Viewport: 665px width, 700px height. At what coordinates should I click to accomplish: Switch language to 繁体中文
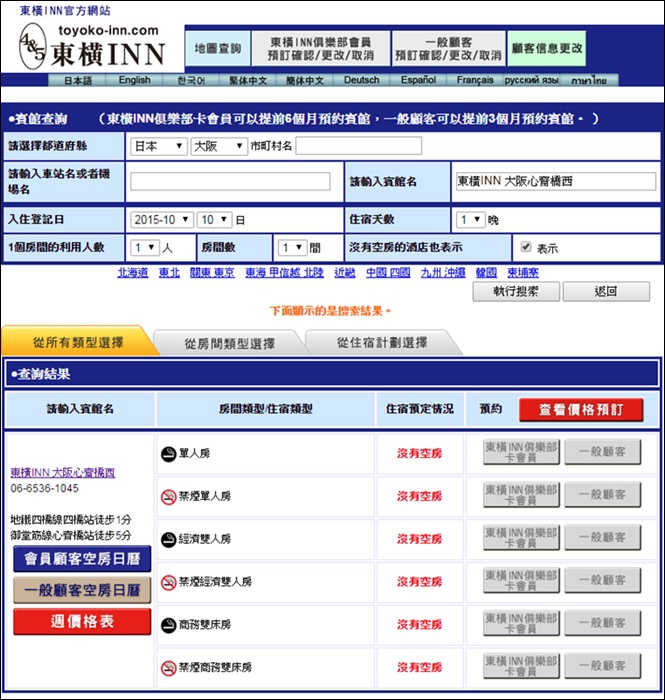coord(248,80)
